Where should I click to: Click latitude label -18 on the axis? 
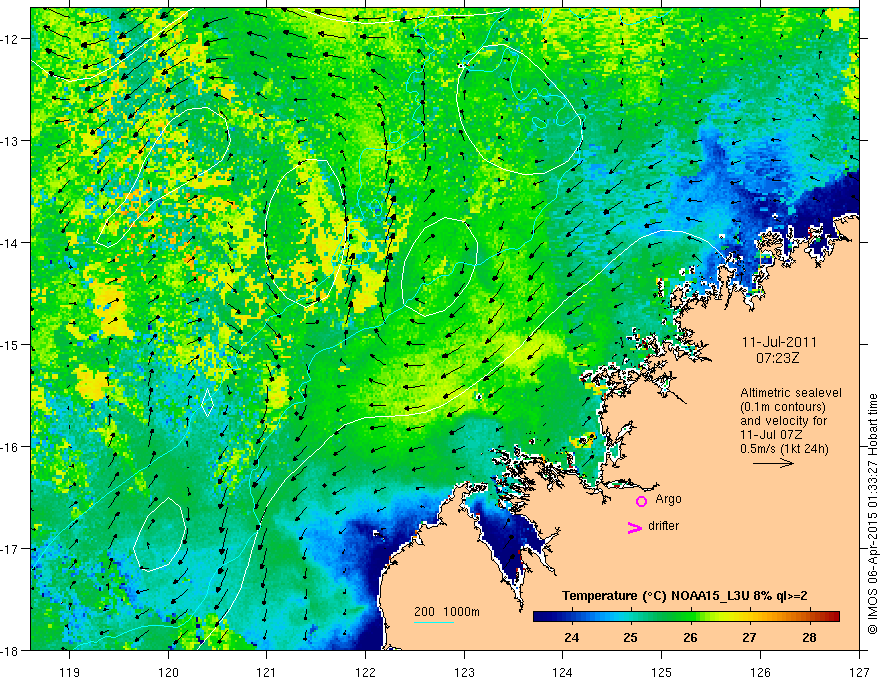(10, 650)
